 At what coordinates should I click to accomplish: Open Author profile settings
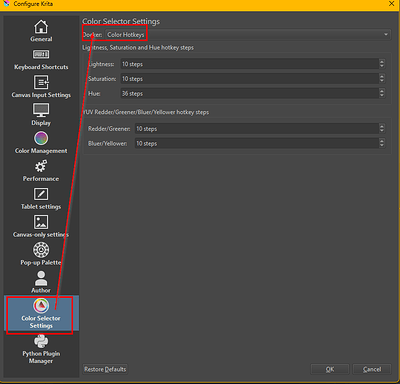tap(41, 282)
